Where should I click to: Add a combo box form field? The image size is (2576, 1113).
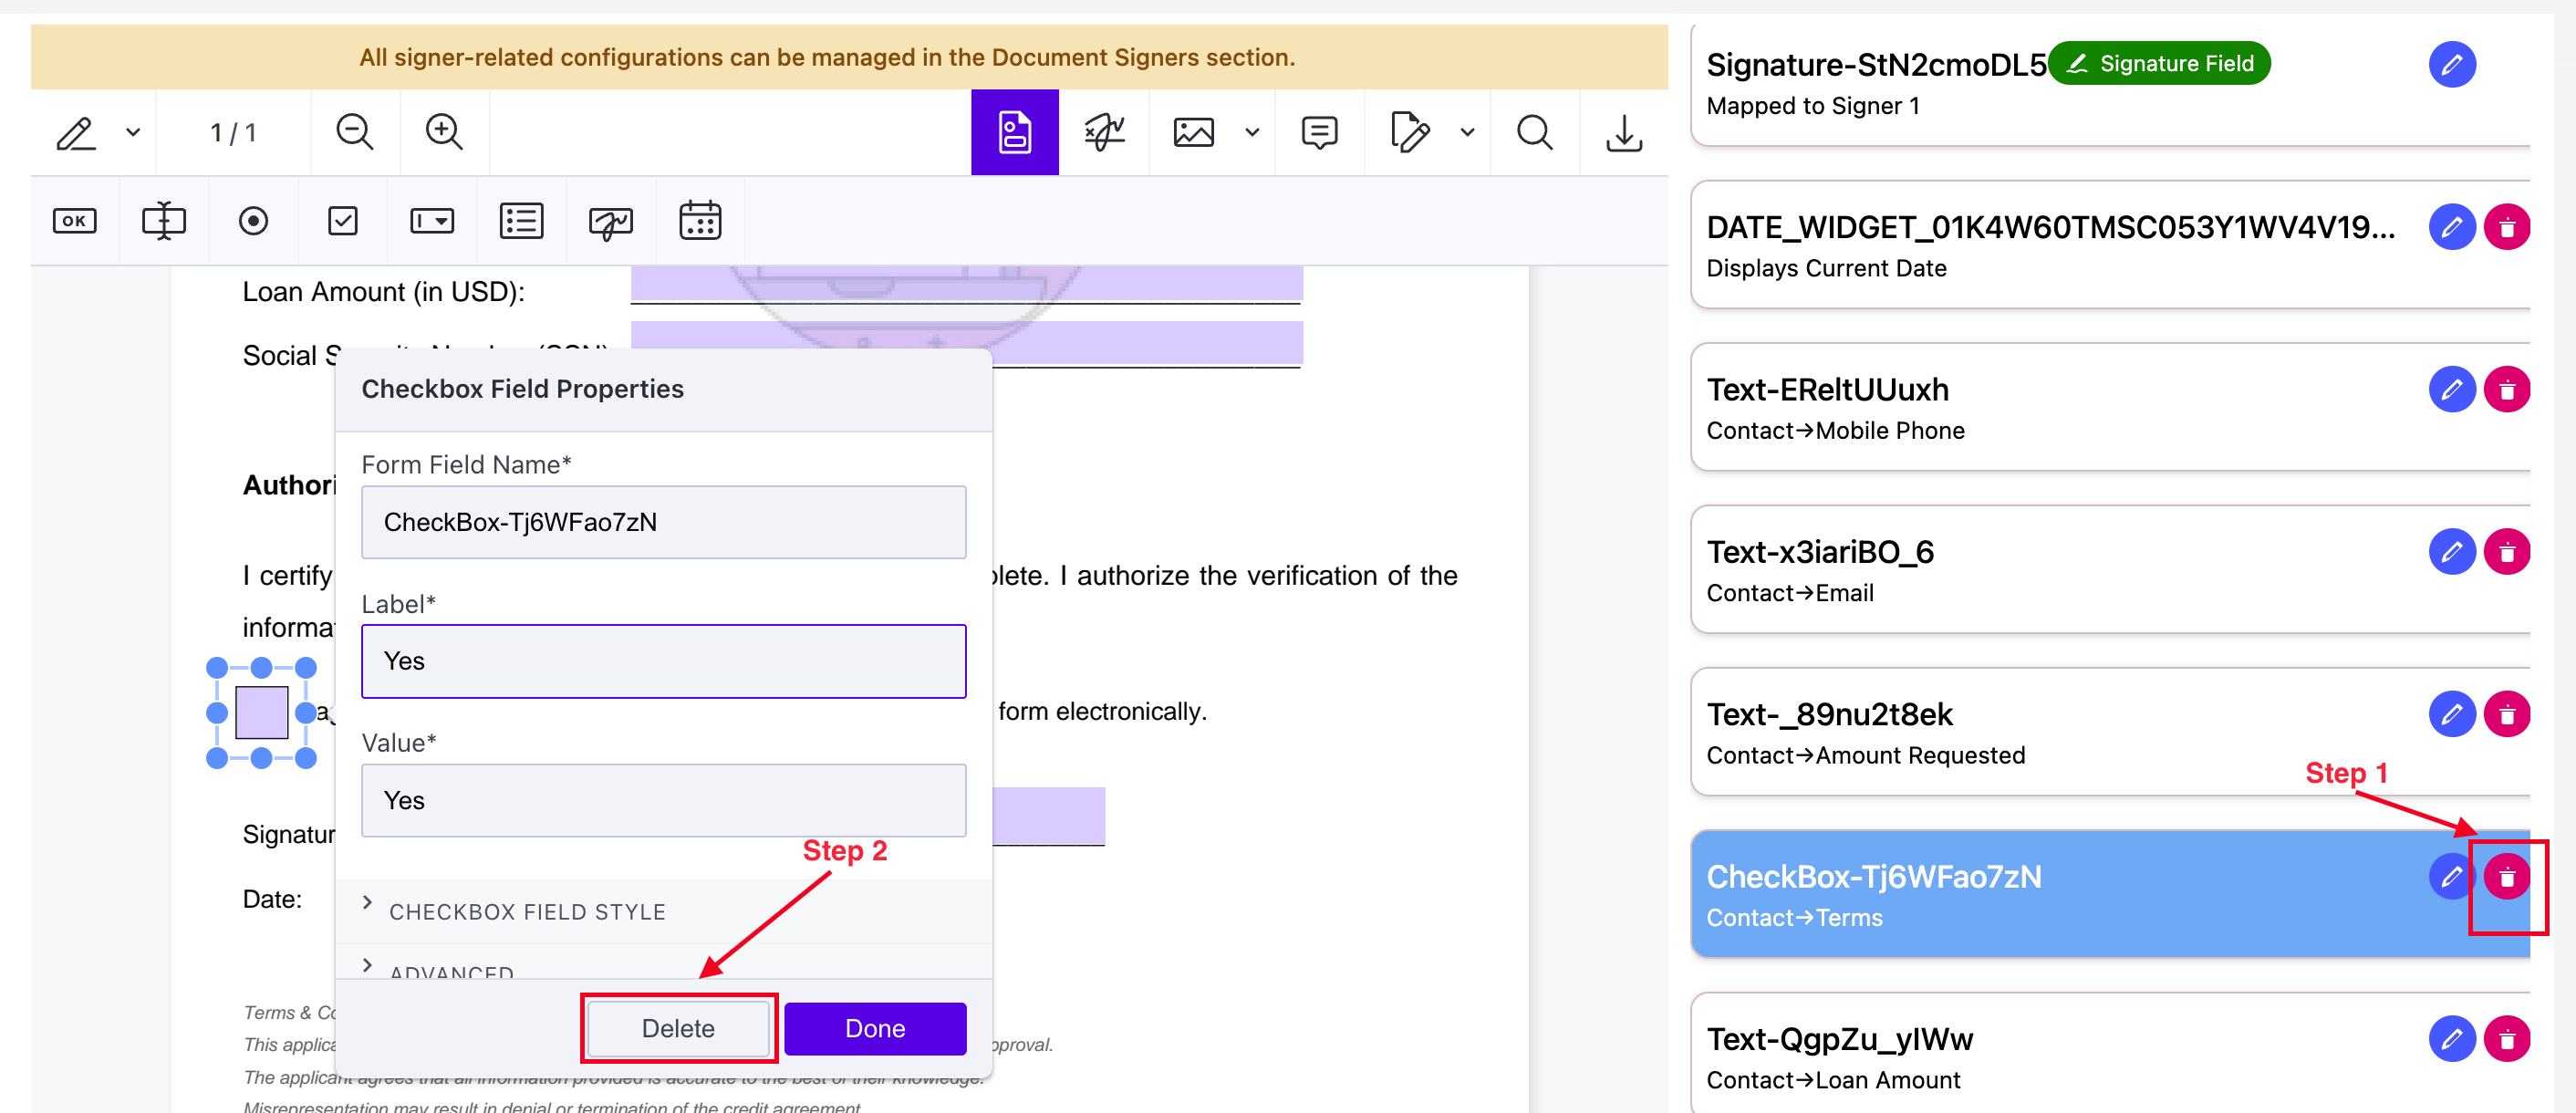[x=432, y=221]
